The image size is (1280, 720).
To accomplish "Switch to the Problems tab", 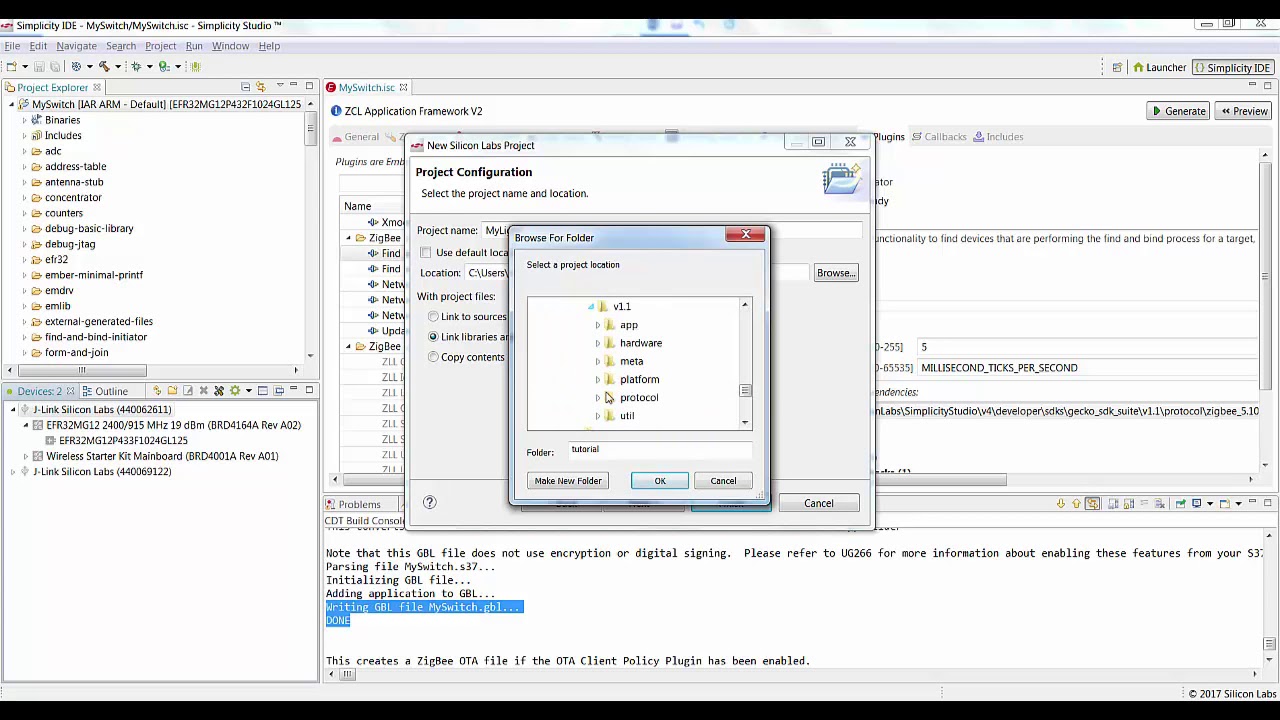I will (x=359, y=505).
